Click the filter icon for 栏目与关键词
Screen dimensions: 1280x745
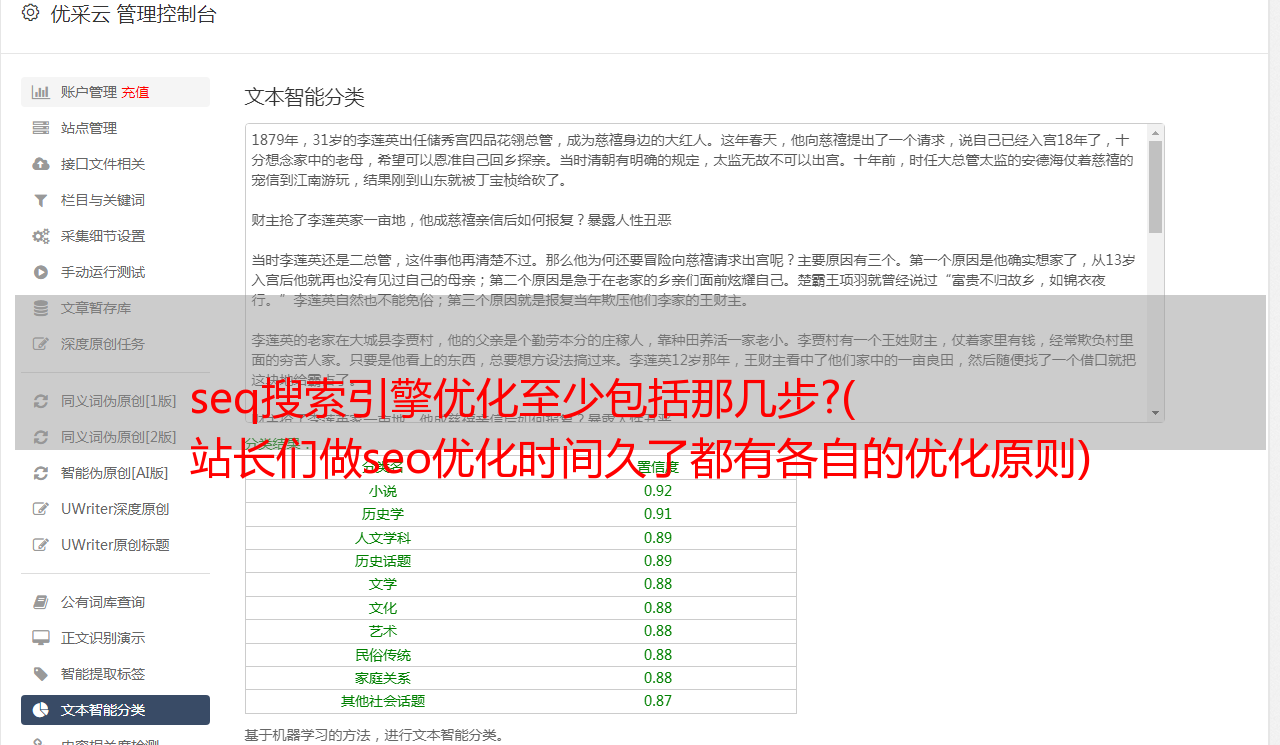coord(41,200)
